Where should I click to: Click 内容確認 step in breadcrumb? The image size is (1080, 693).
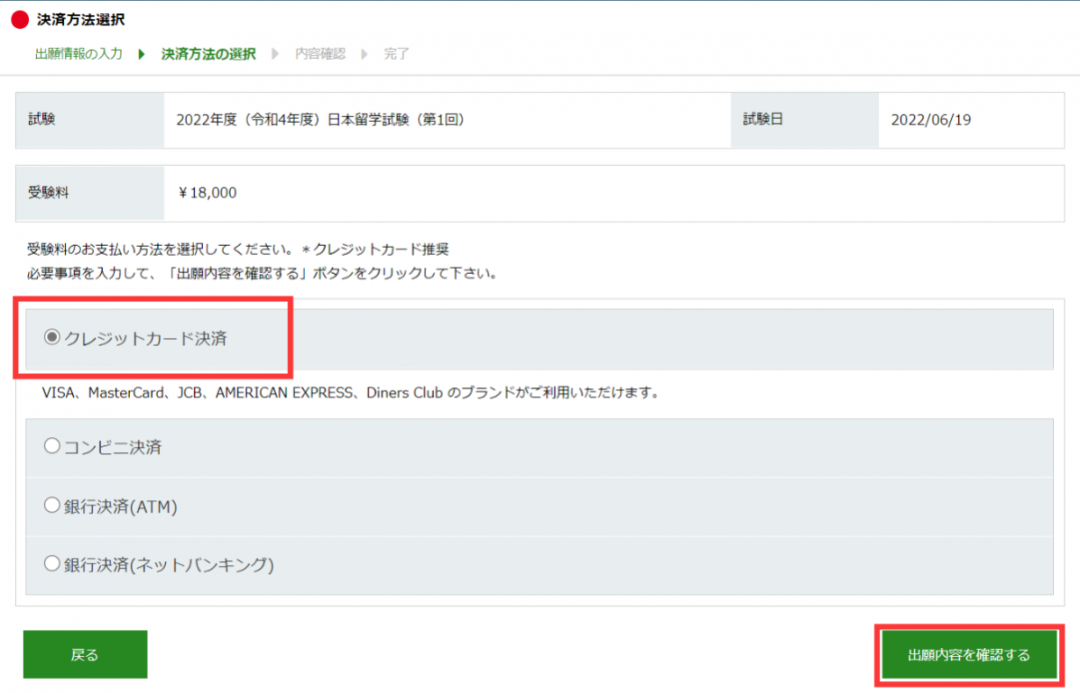[320, 54]
